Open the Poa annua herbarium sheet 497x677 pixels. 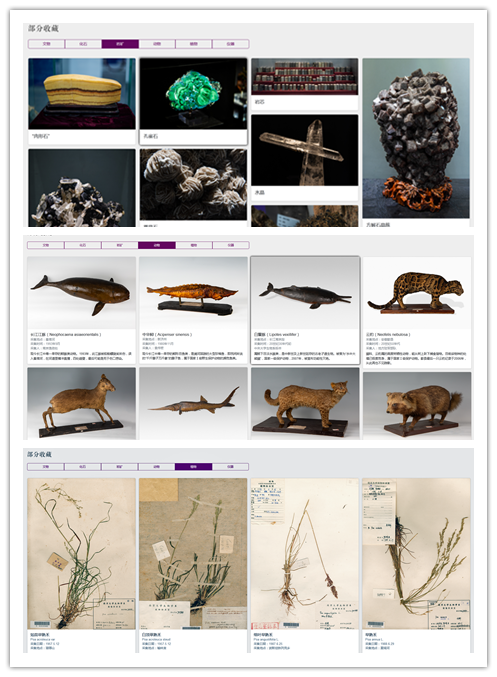(x=416, y=554)
